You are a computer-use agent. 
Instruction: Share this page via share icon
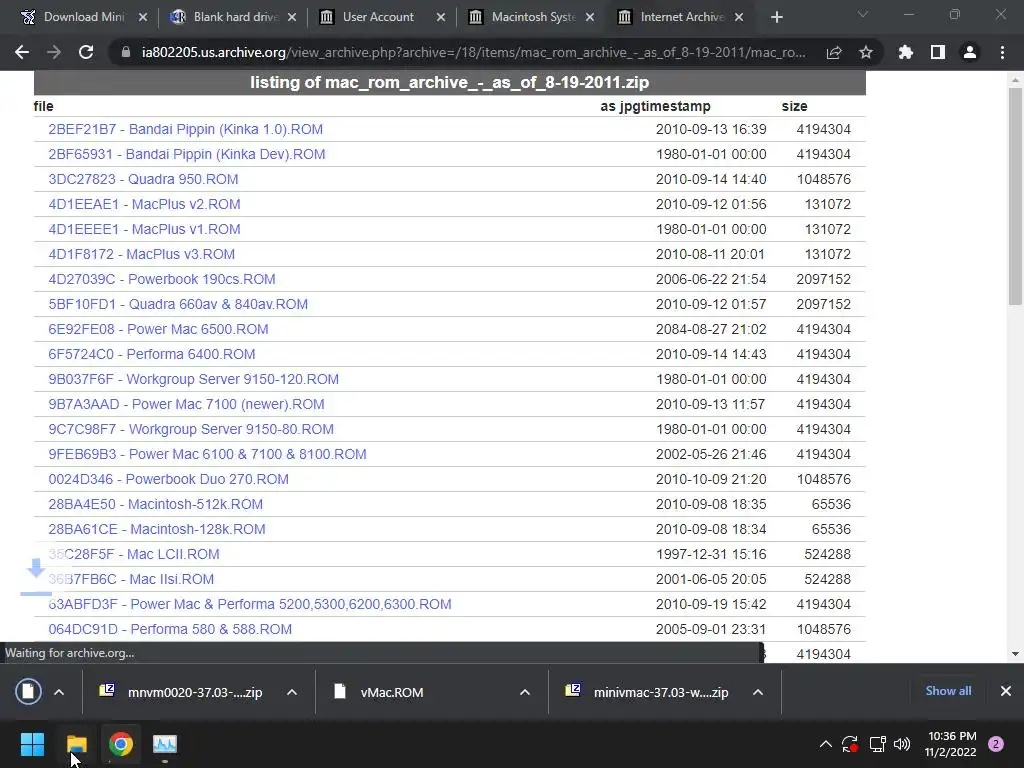[x=834, y=52]
